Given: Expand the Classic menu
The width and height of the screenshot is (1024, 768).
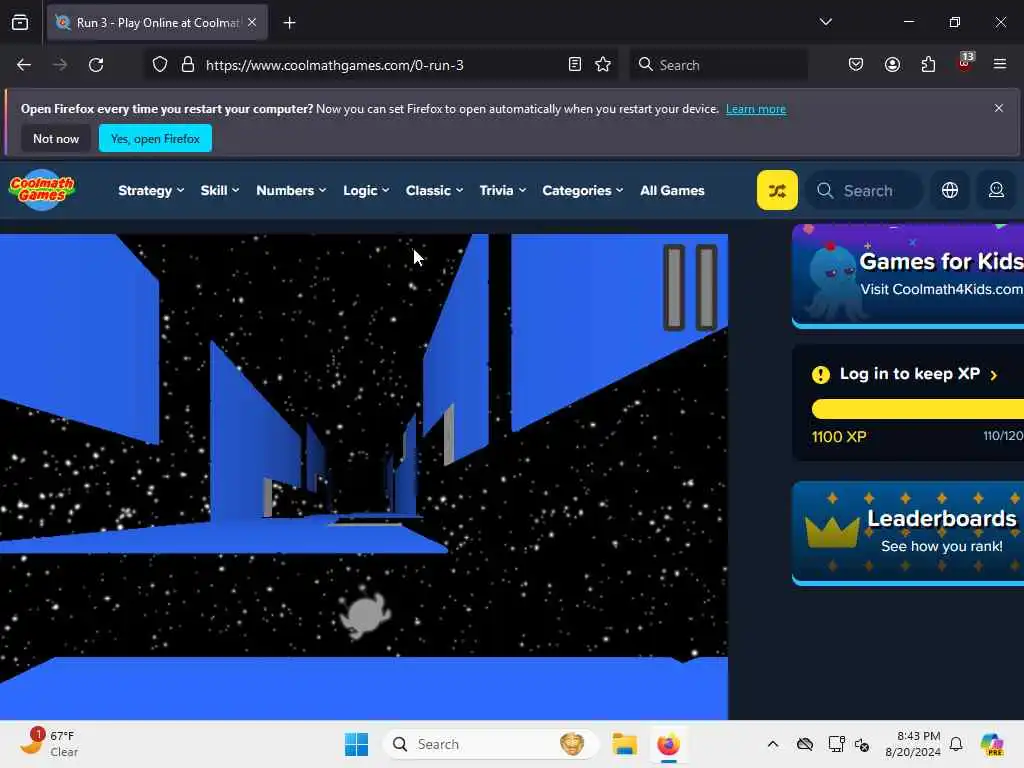Looking at the screenshot, I should point(434,191).
